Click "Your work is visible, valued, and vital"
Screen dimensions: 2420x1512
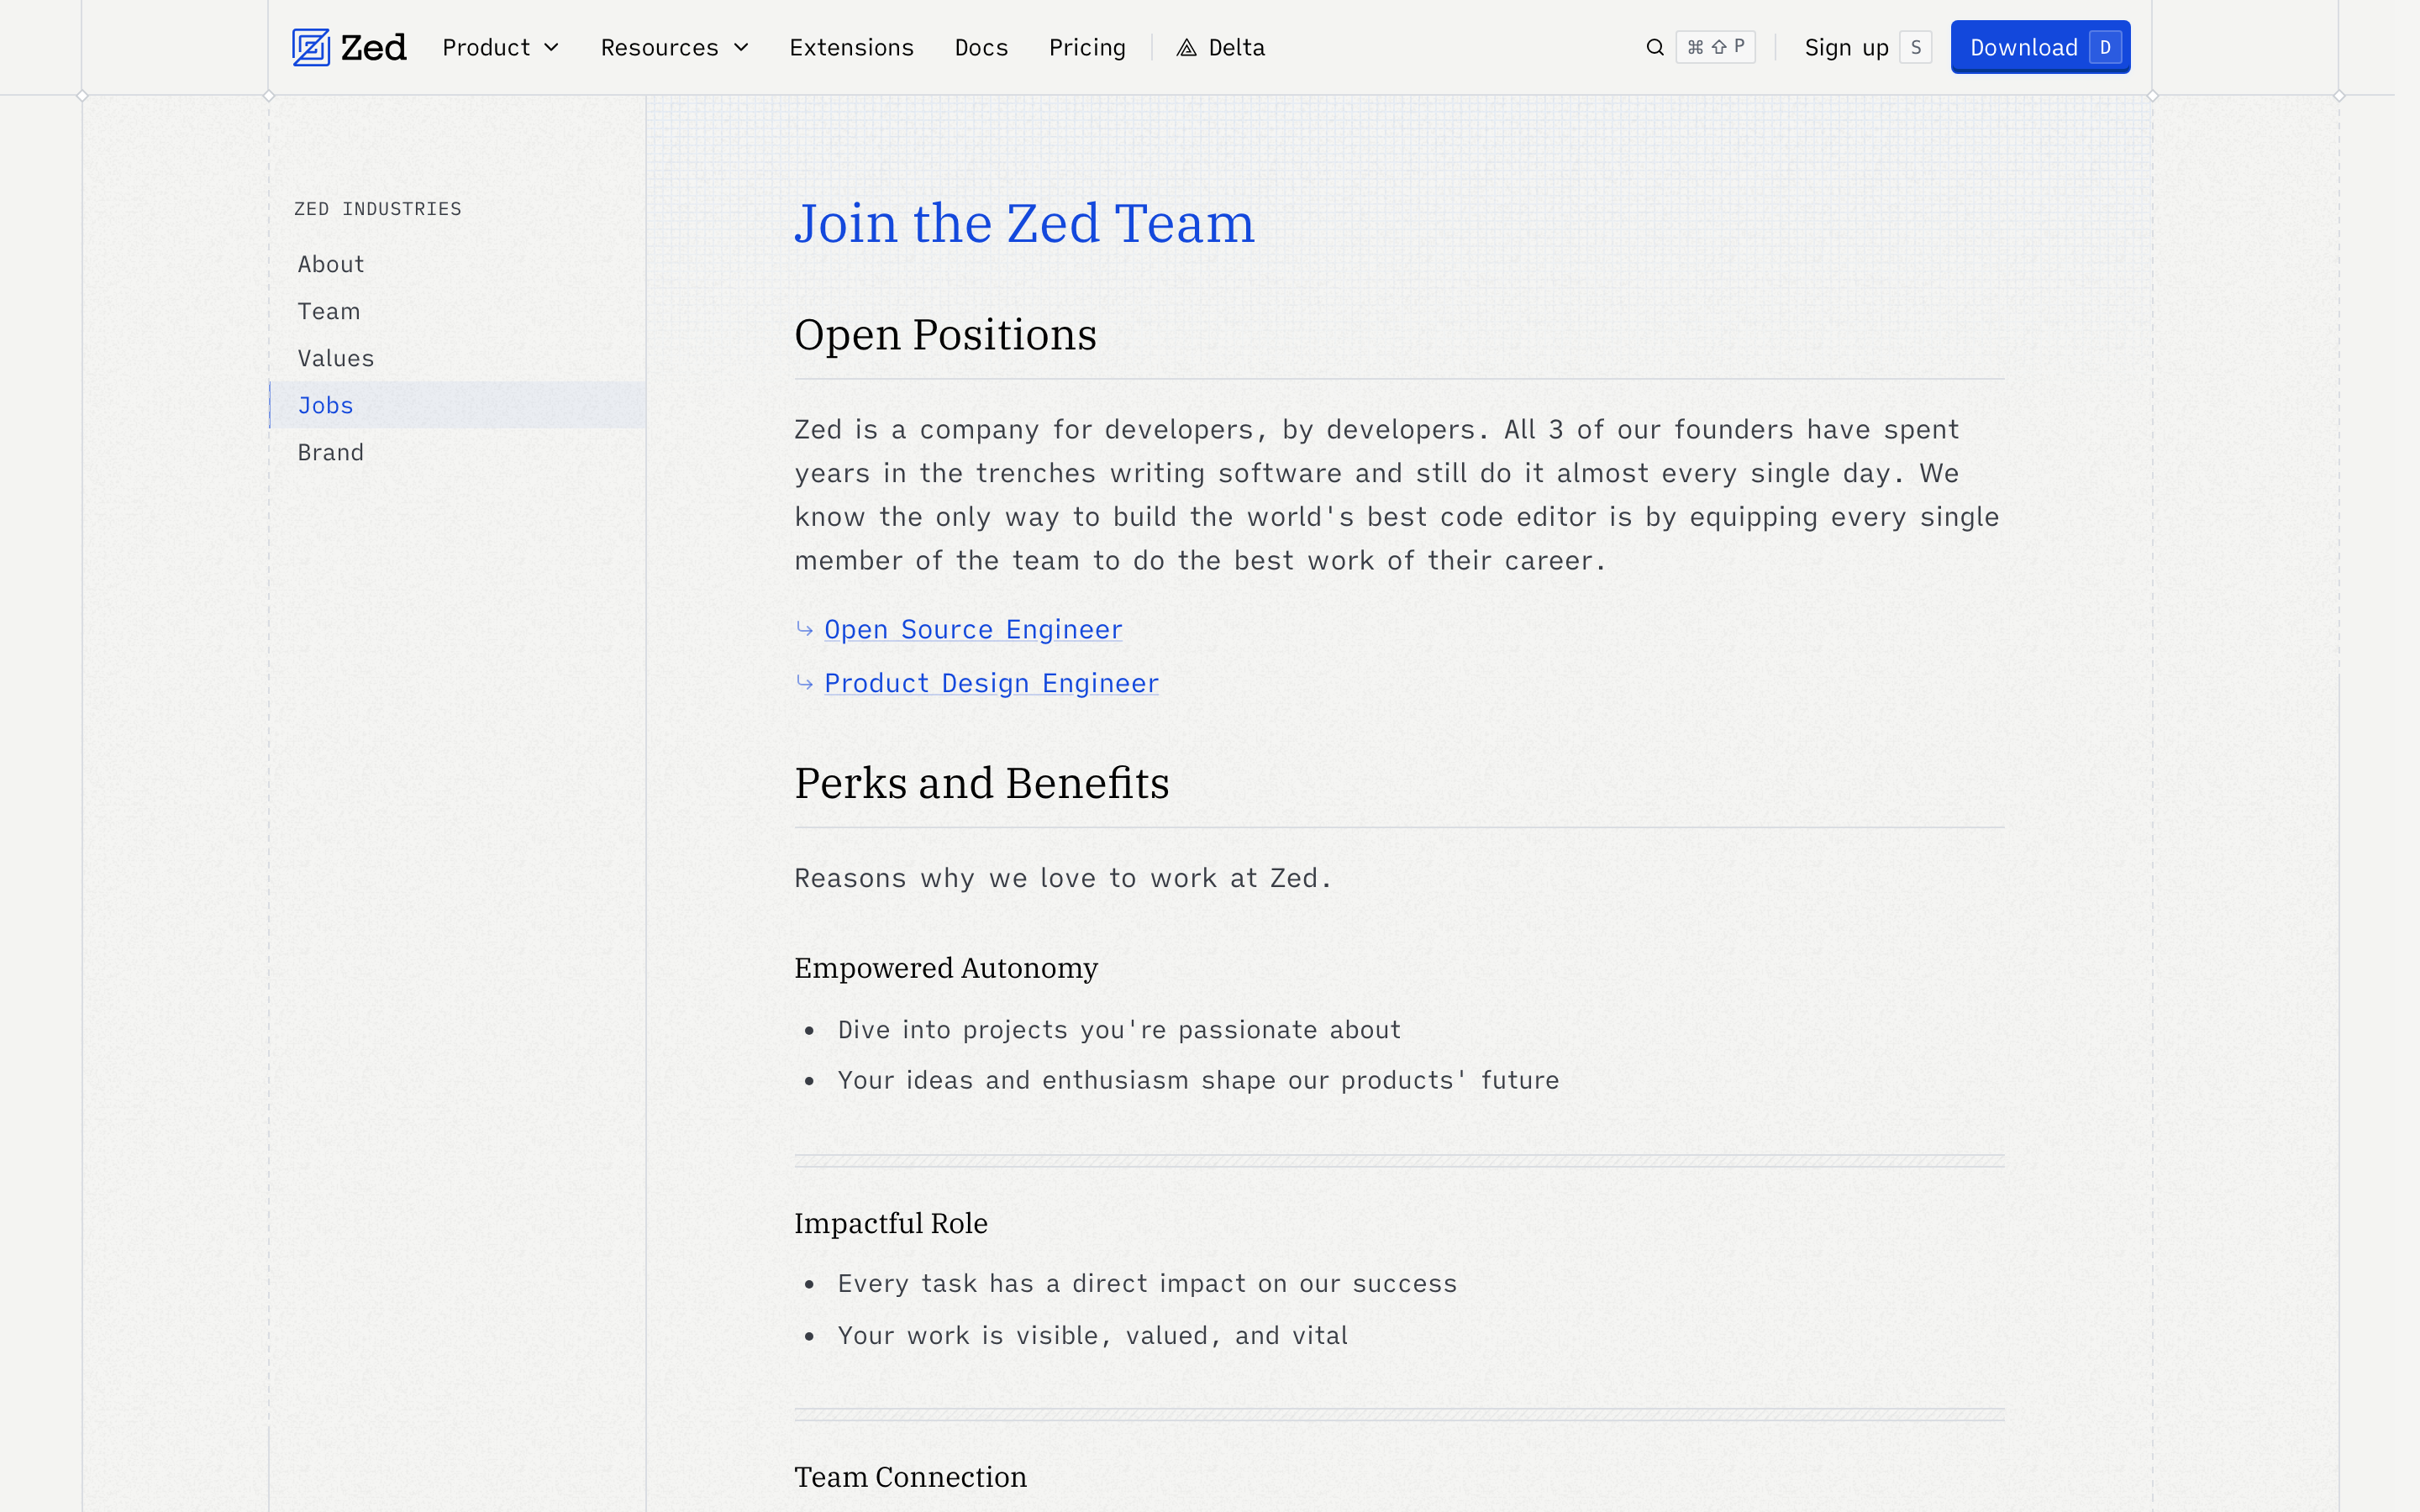click(1093, 1336)
